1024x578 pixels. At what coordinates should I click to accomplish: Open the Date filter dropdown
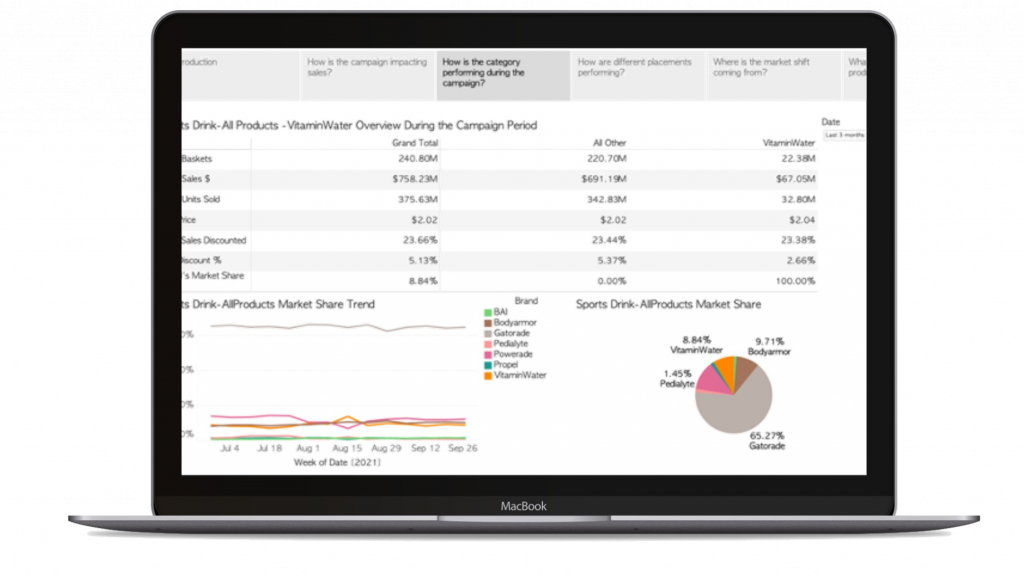tap(844, 135)
